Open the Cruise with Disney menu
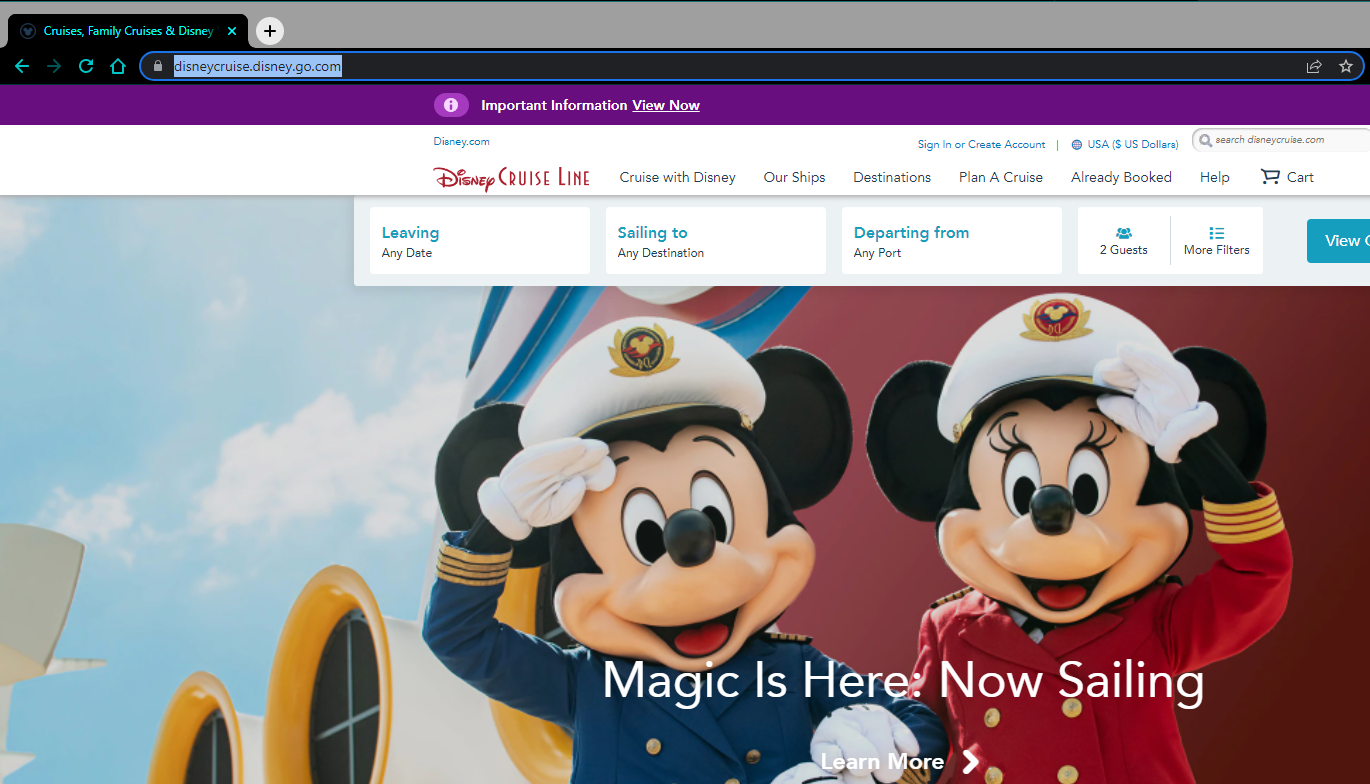 coord(677,177)
